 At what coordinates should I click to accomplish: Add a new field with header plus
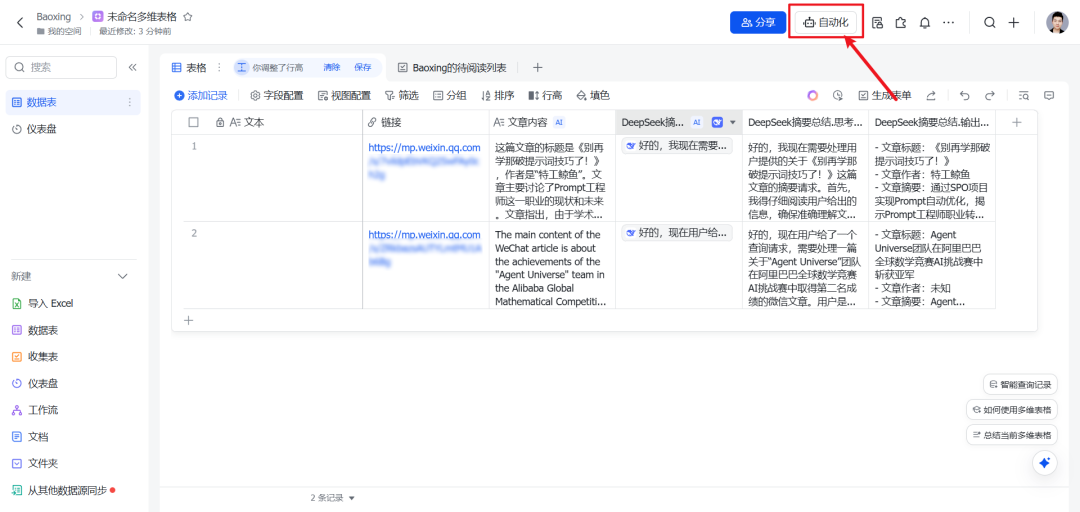1016,122
